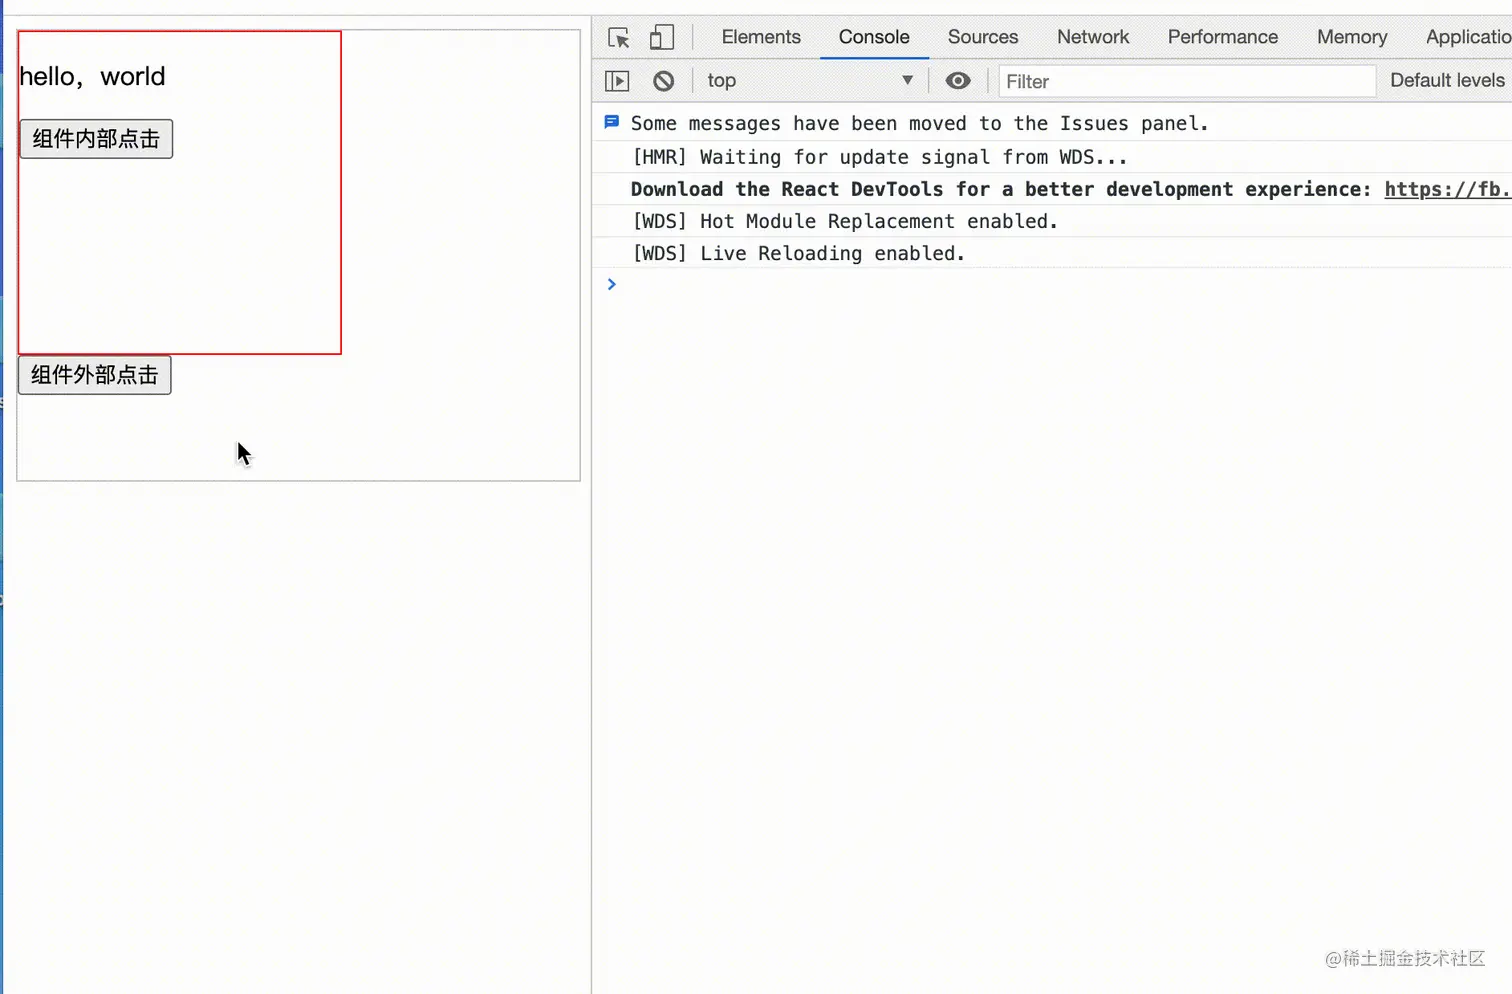The height and width of the screenshot is (994, 1512).
Task: Select the Console tab
Action: [874, 37]
